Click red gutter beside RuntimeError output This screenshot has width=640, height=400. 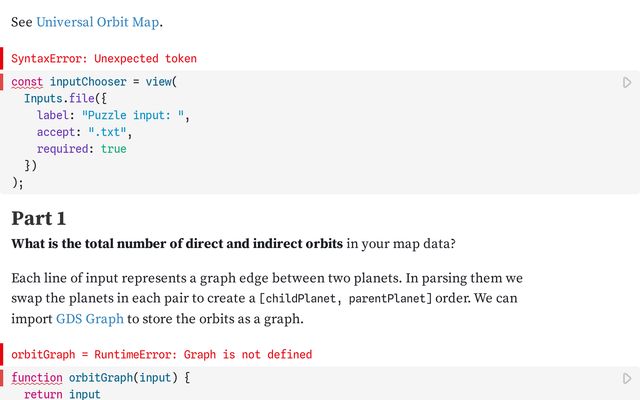pyautogui.click(x=2, y=354)
